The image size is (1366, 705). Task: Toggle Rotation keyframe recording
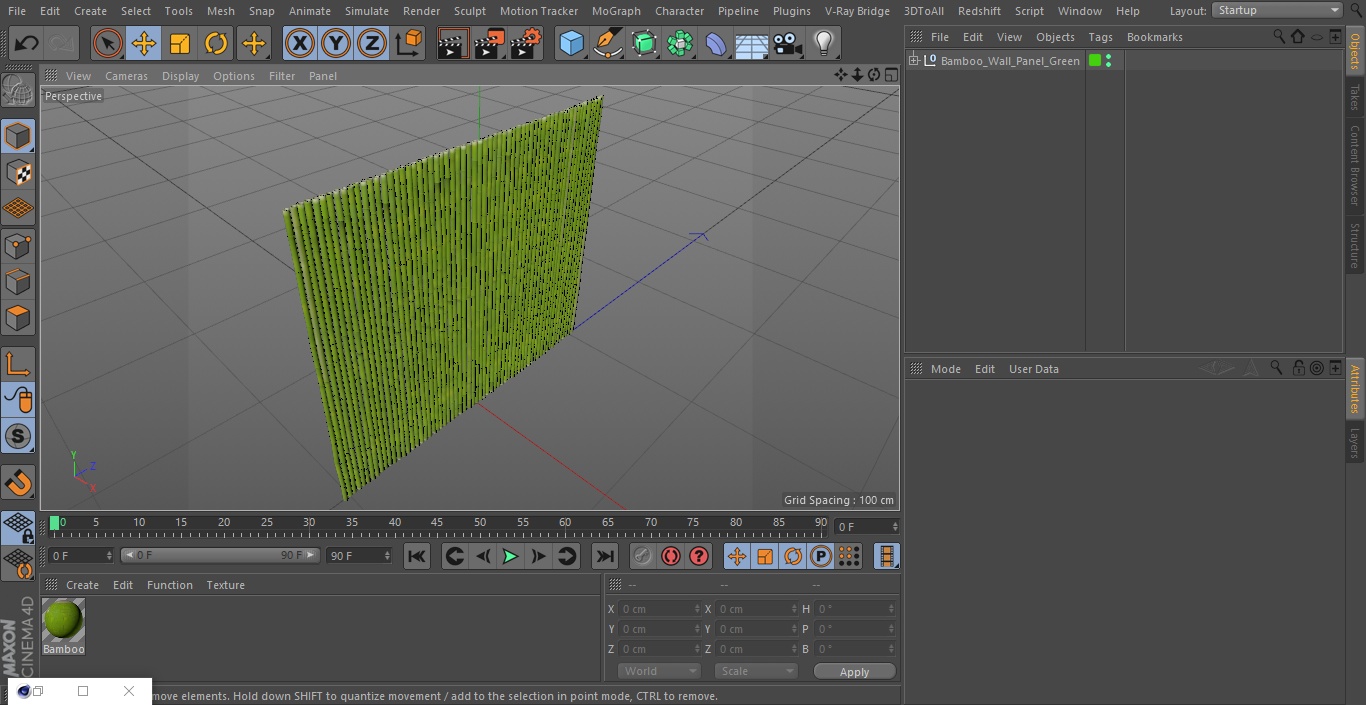tap(793, 556)
